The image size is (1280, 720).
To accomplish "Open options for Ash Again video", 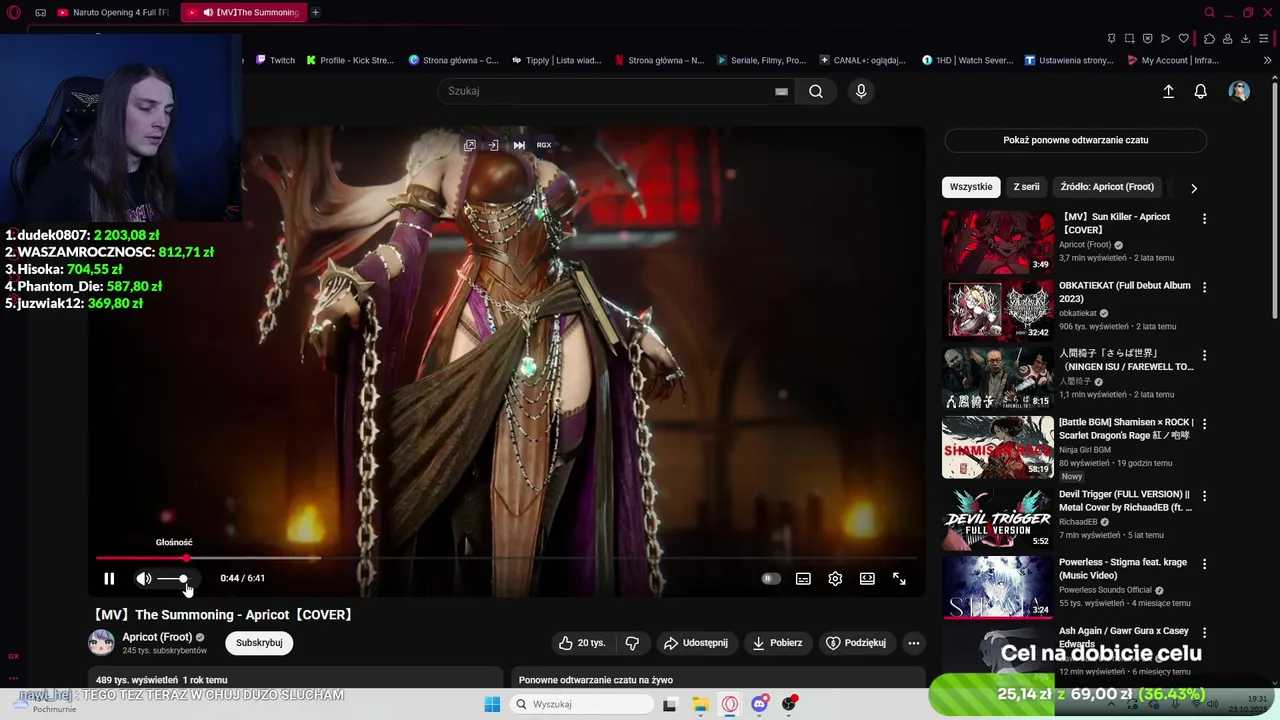I will click(1204, 633).
